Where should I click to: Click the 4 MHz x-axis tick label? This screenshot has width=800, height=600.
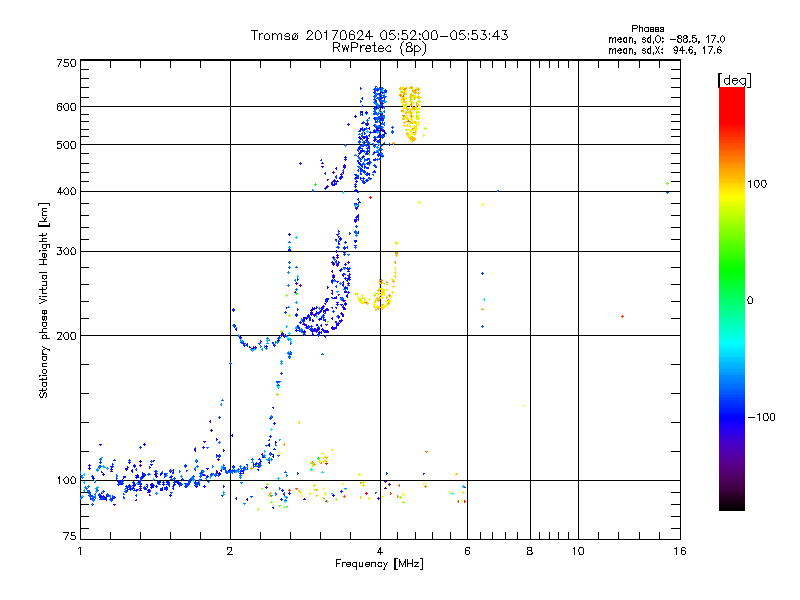[x=380, y=551]
